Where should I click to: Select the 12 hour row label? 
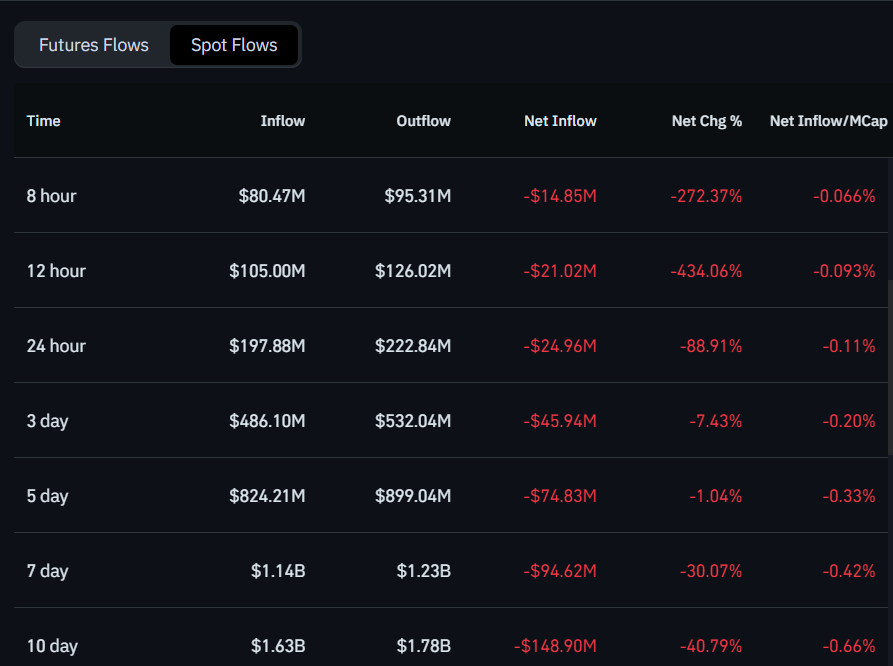(56, 271)
